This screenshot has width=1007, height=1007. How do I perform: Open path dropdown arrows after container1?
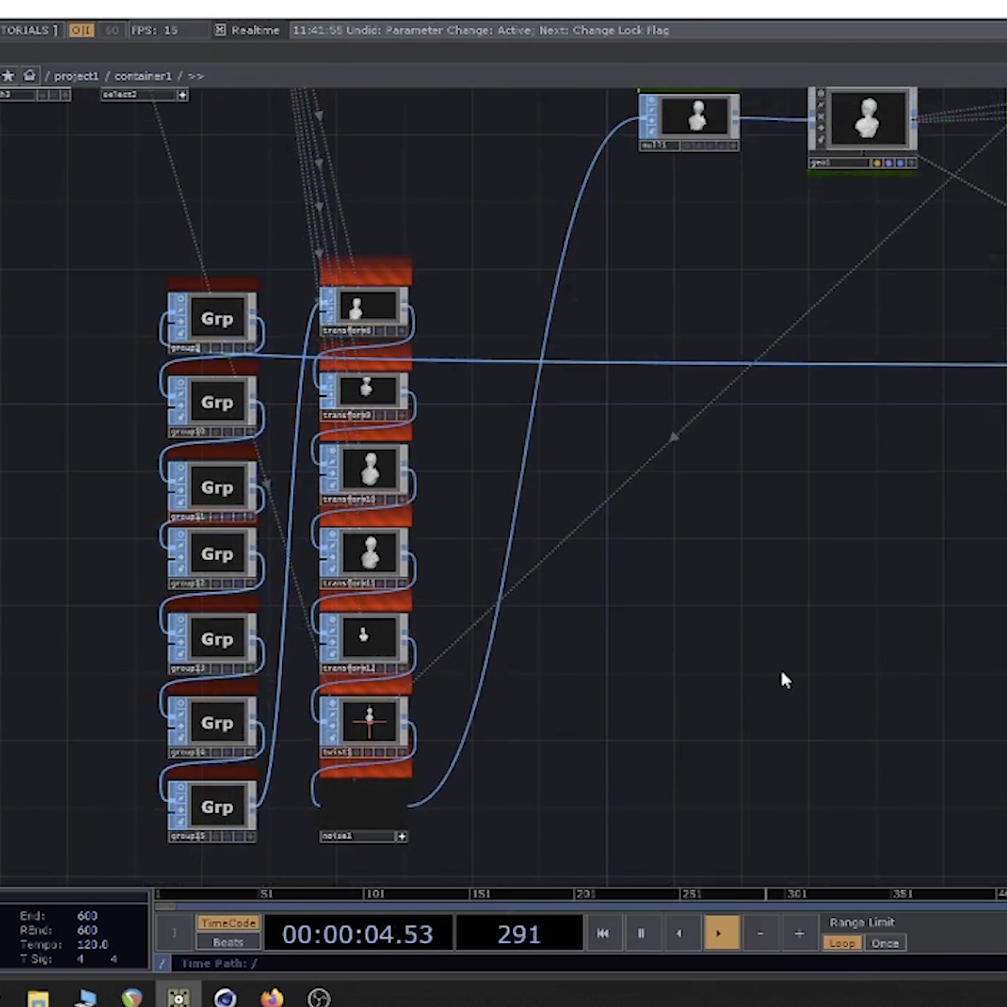[x=195, y=76]
